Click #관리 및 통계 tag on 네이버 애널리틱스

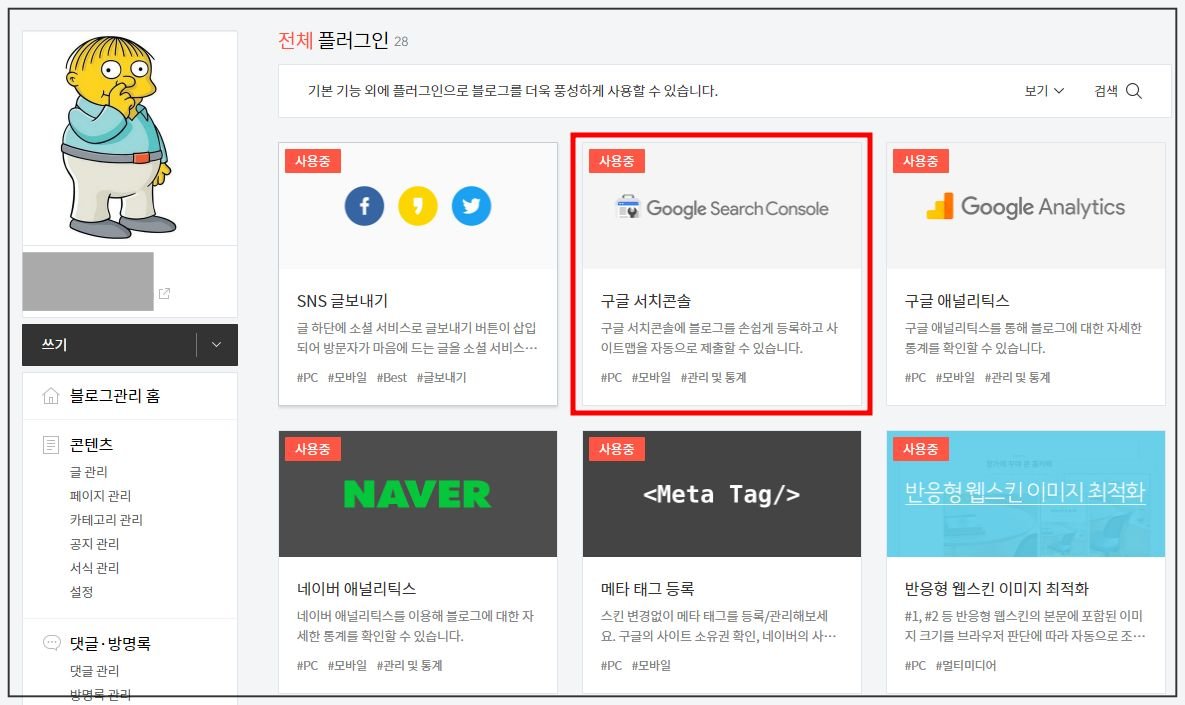pyautogui.click(x=410, y=666)
